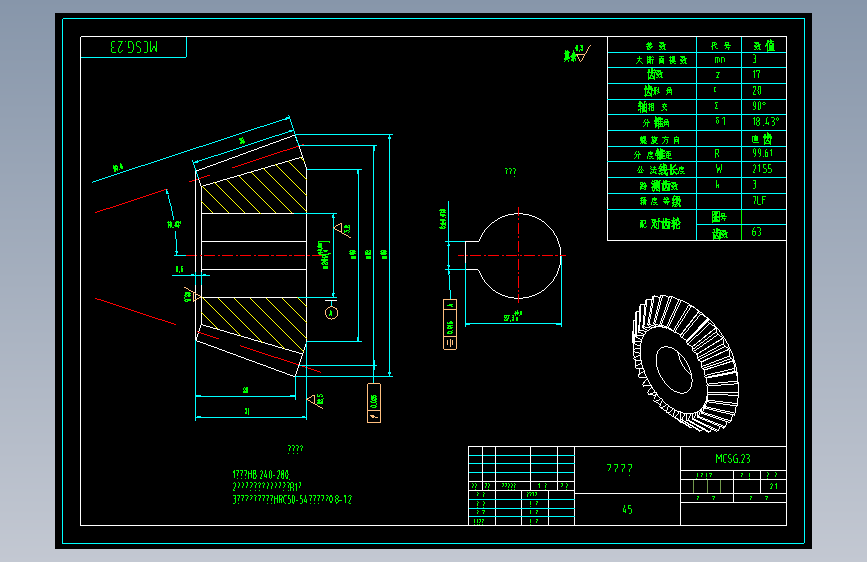Select the pressure angle value 20
The width and height of the screenshot is (867, 562).
tap(757, 90)
